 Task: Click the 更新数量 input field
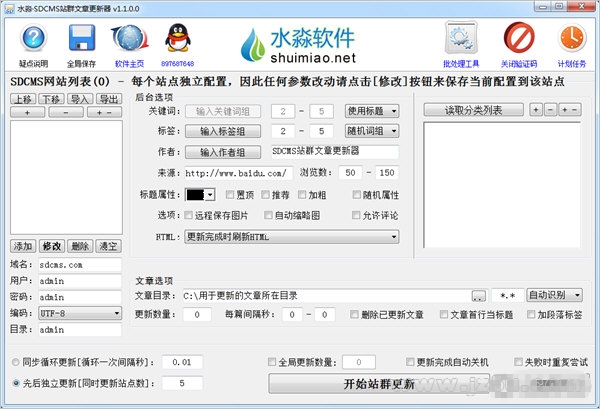[x=197, y=314]
